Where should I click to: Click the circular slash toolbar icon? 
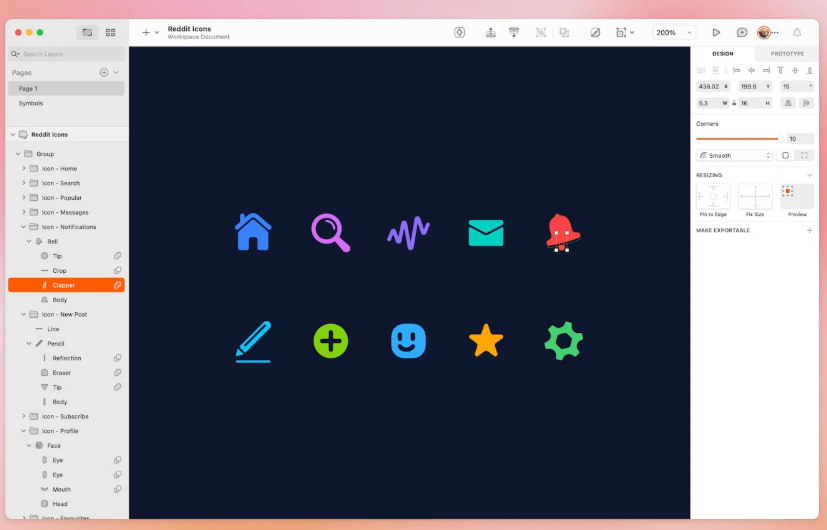pyautogui.click(x=595, y=33)
